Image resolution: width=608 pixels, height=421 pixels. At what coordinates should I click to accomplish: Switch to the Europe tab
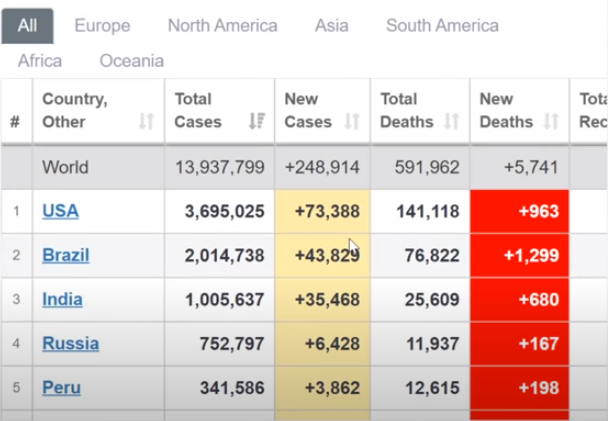(x=102, y=26)
